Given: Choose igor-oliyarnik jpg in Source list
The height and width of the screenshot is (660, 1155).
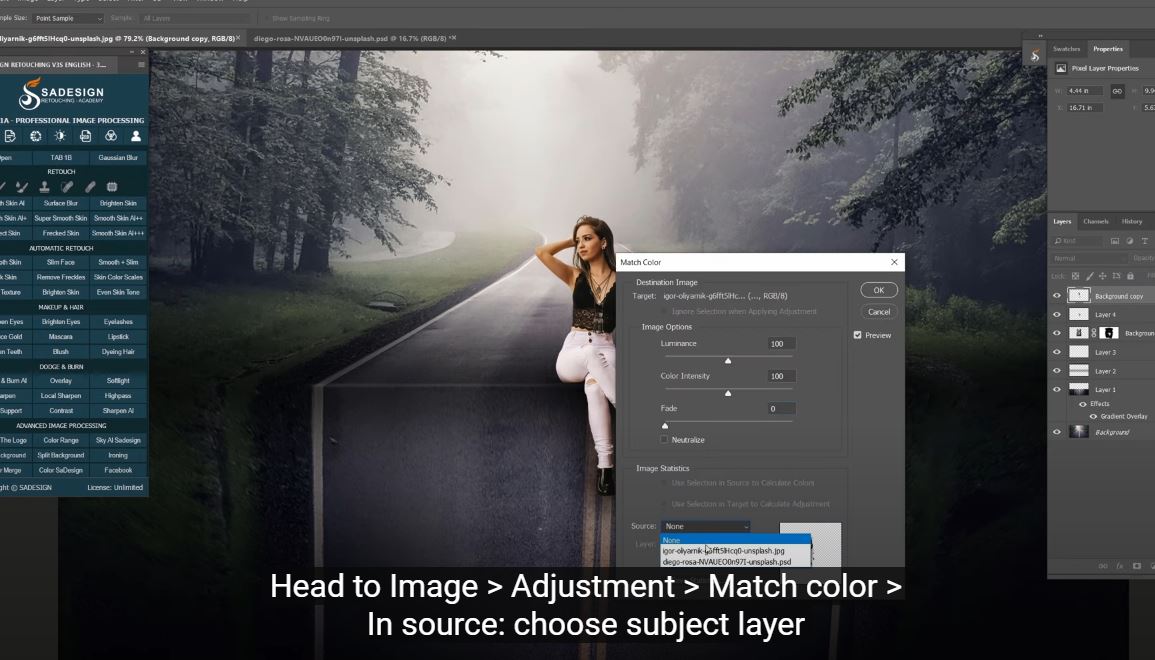Looking at the screenshot, I should 735,551.
